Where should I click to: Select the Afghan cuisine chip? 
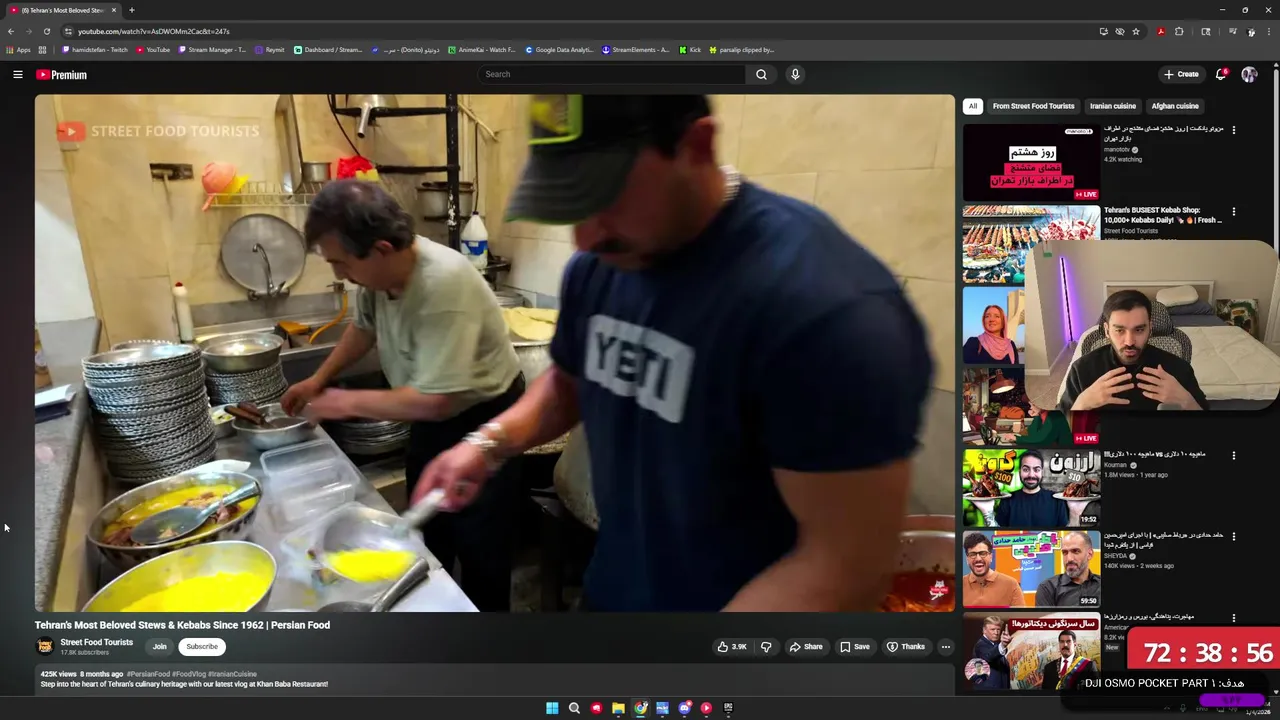point(1175,106)
